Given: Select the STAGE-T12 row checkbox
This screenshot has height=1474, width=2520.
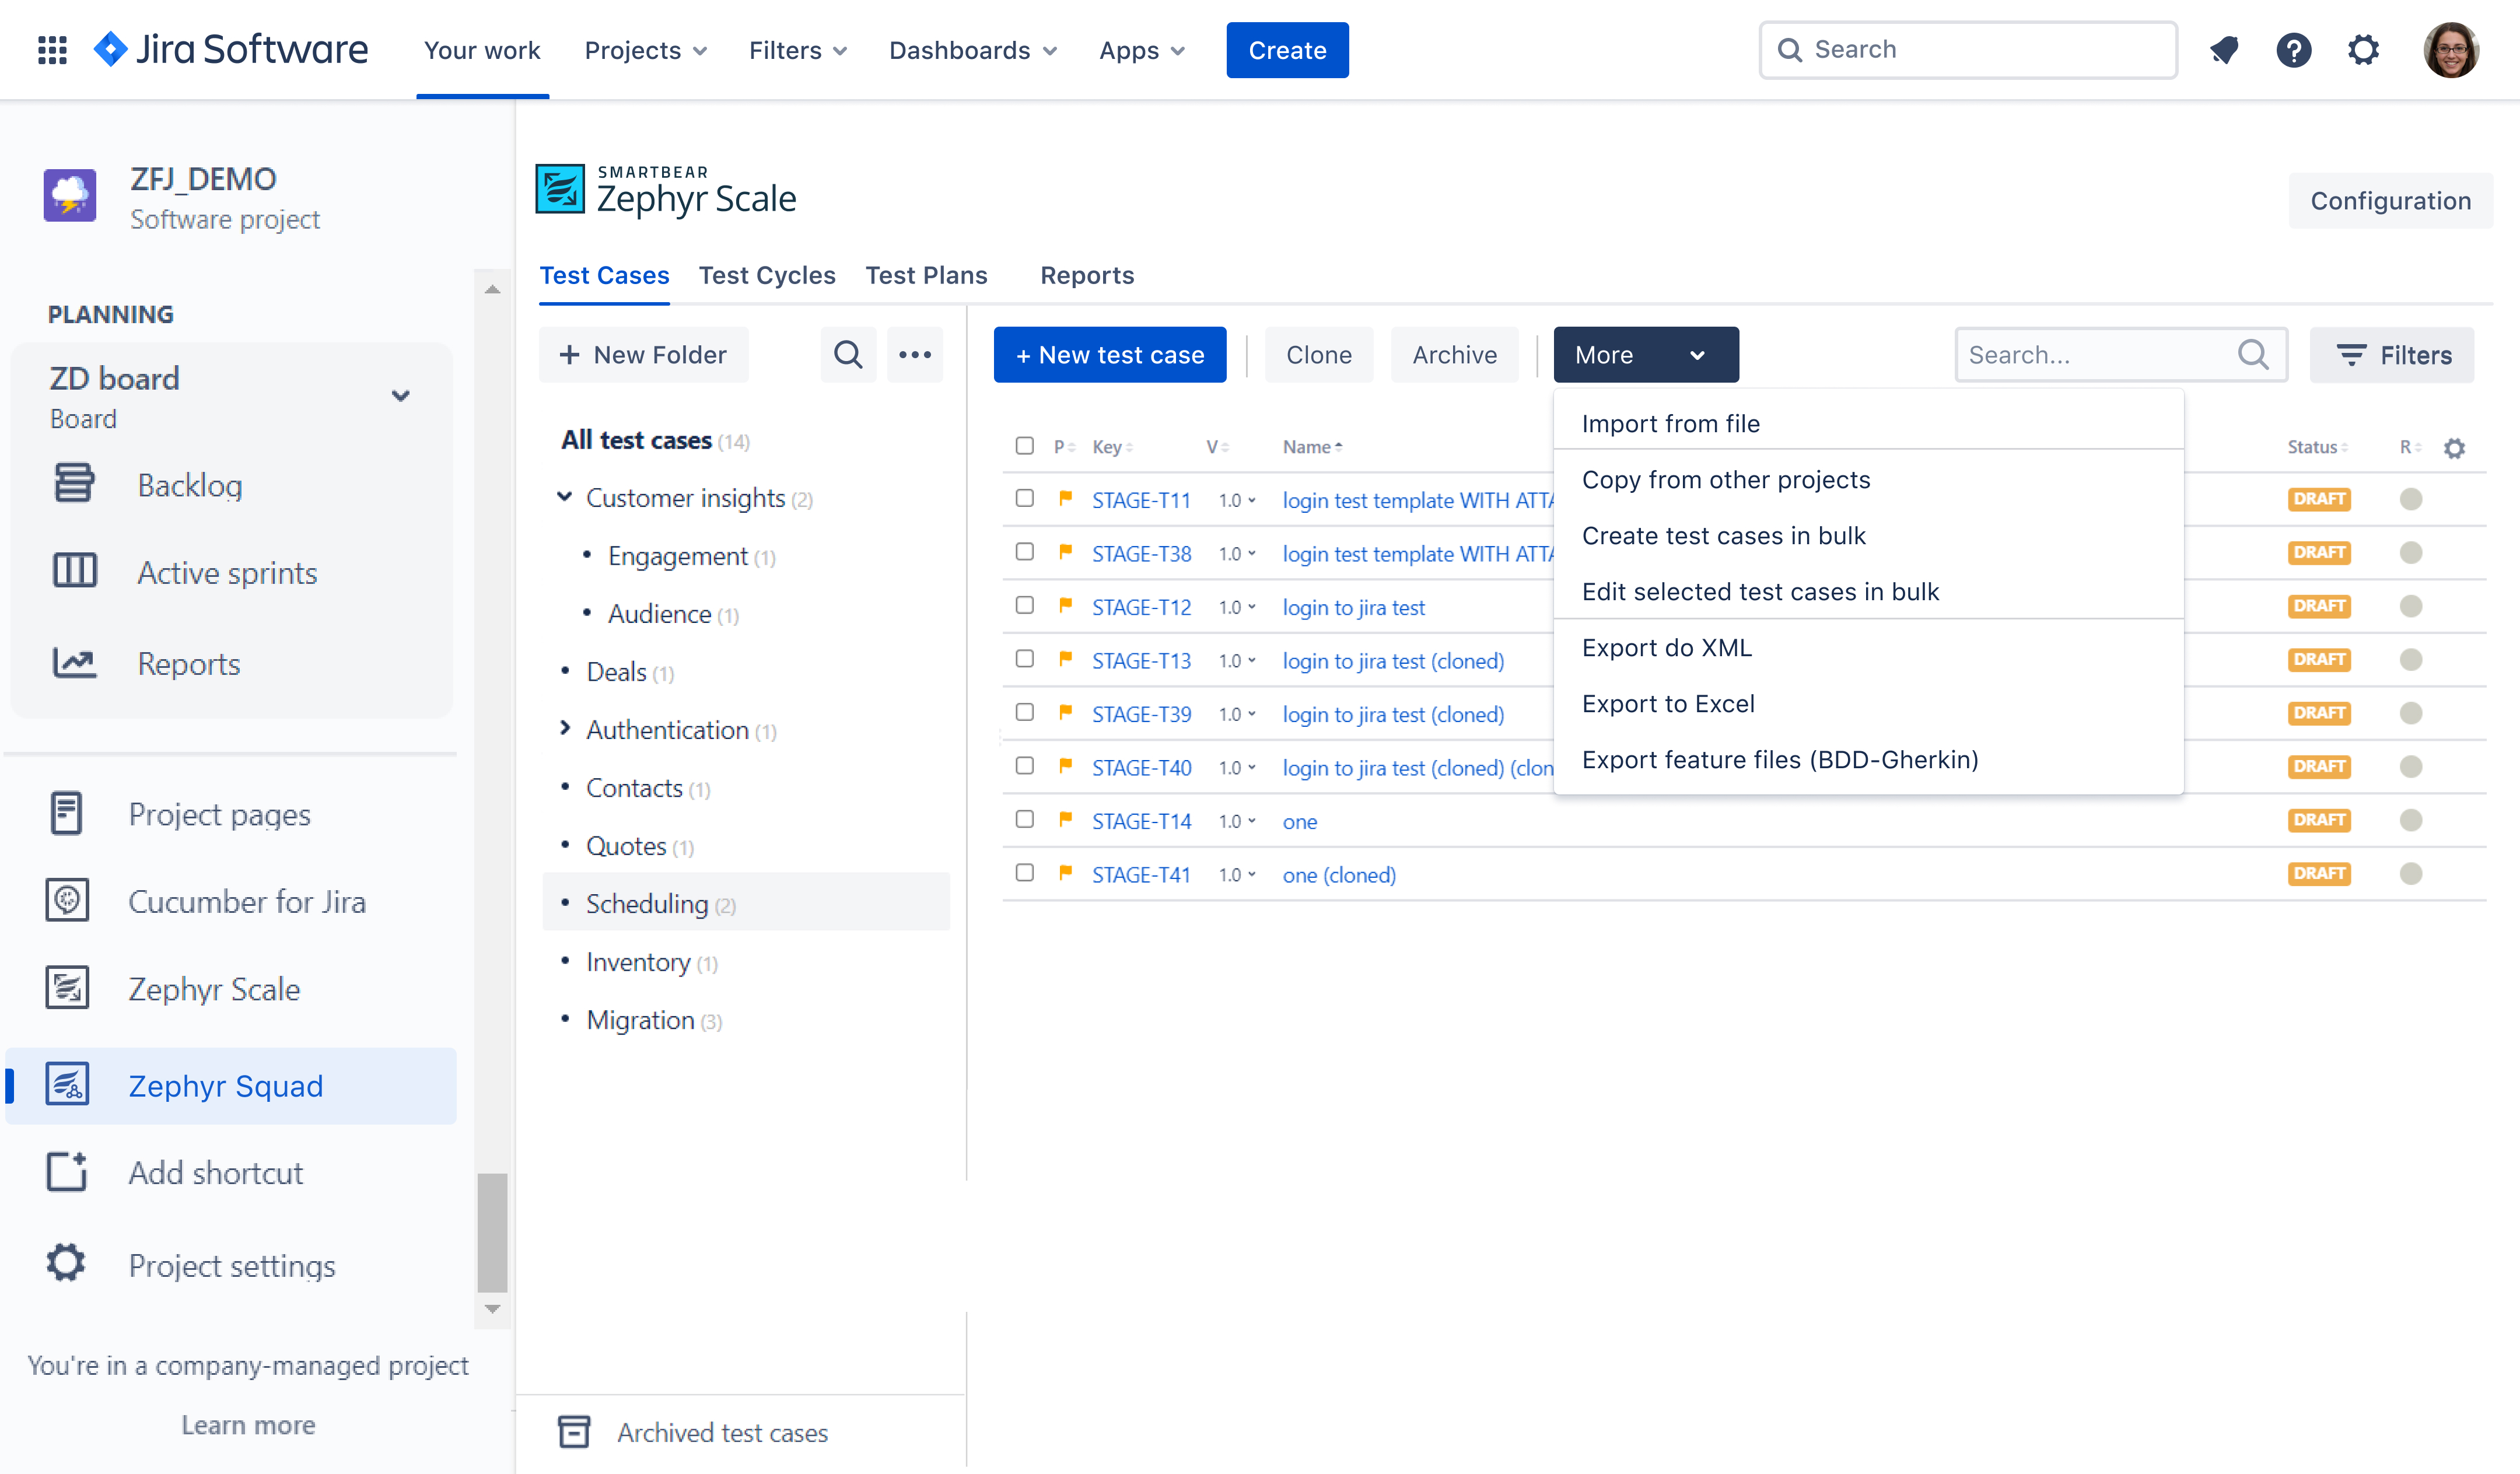Looking at the screenshot, I should 1024,605.
